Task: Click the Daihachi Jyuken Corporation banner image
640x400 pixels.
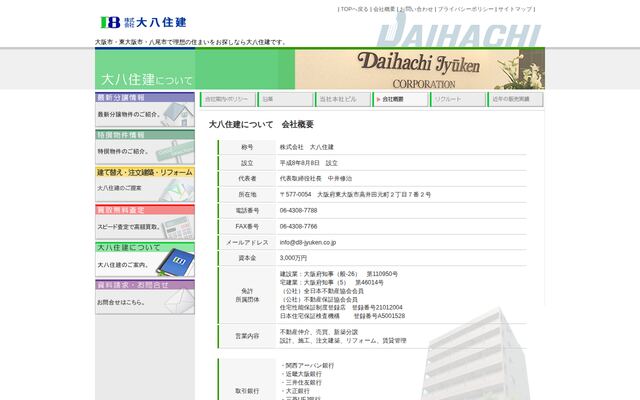Action: pyautogui.click(x=420, y=69)
